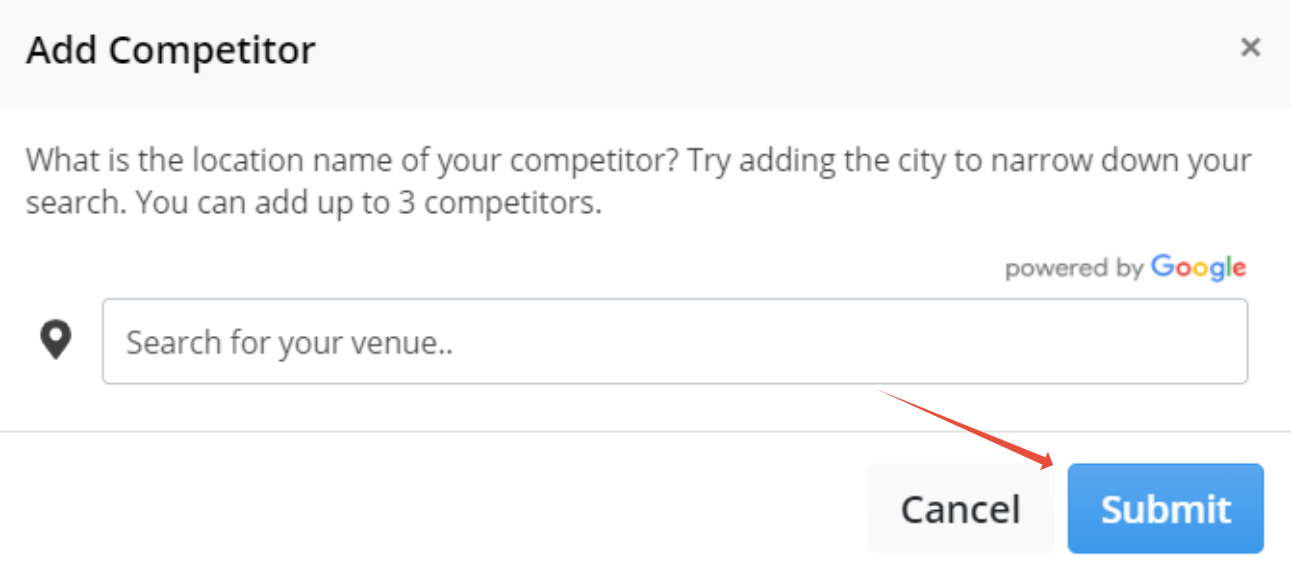Click the Add Competitor title
This screenshot has height=573, width=1291.
(171, 49)
